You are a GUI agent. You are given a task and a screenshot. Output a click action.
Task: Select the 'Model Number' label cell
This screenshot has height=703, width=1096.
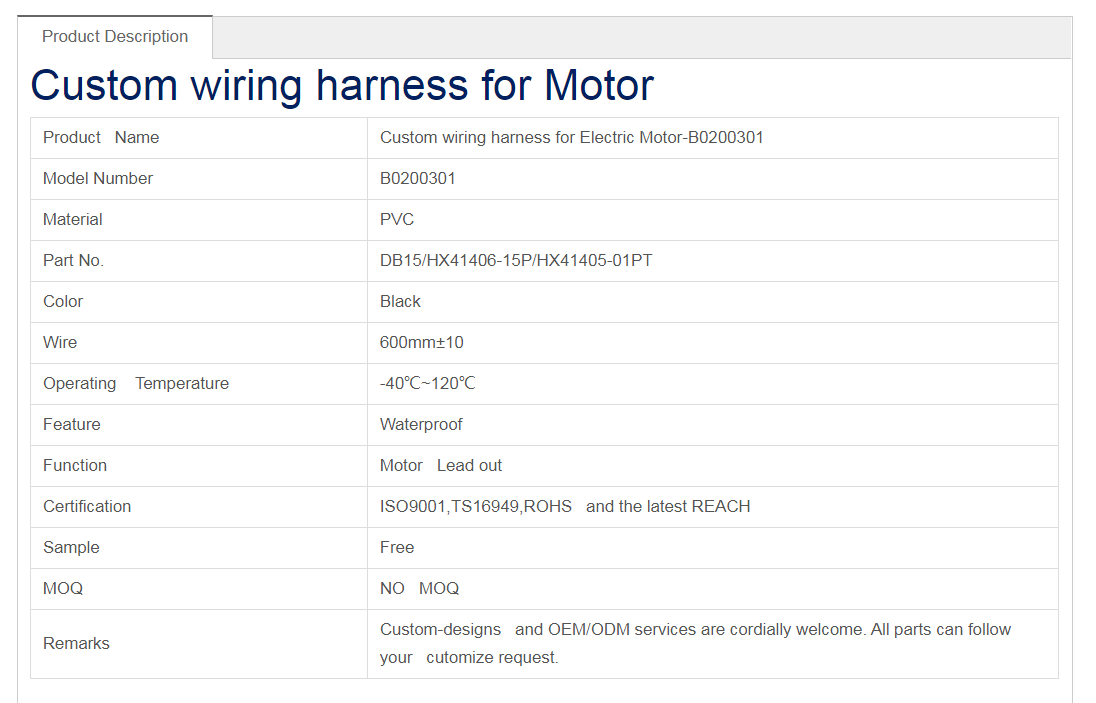click(x=98, y=179)
